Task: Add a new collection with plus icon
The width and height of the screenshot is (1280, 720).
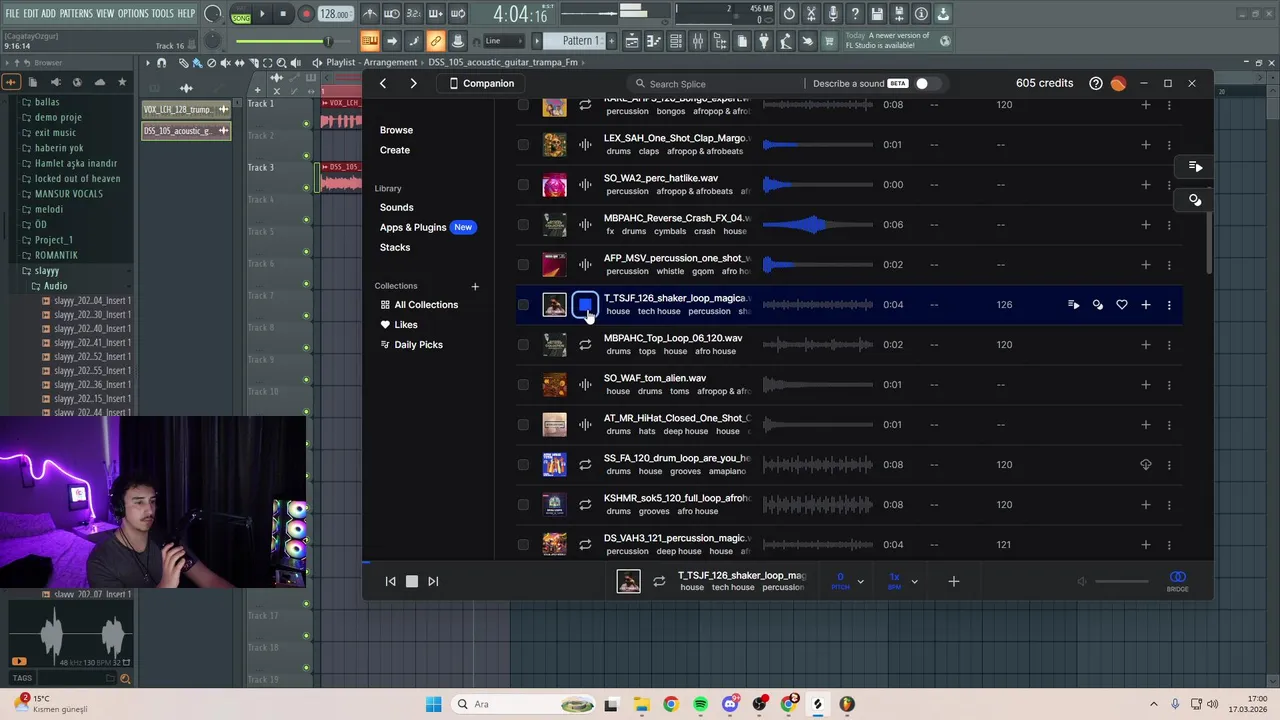Action: pos(475,286)
